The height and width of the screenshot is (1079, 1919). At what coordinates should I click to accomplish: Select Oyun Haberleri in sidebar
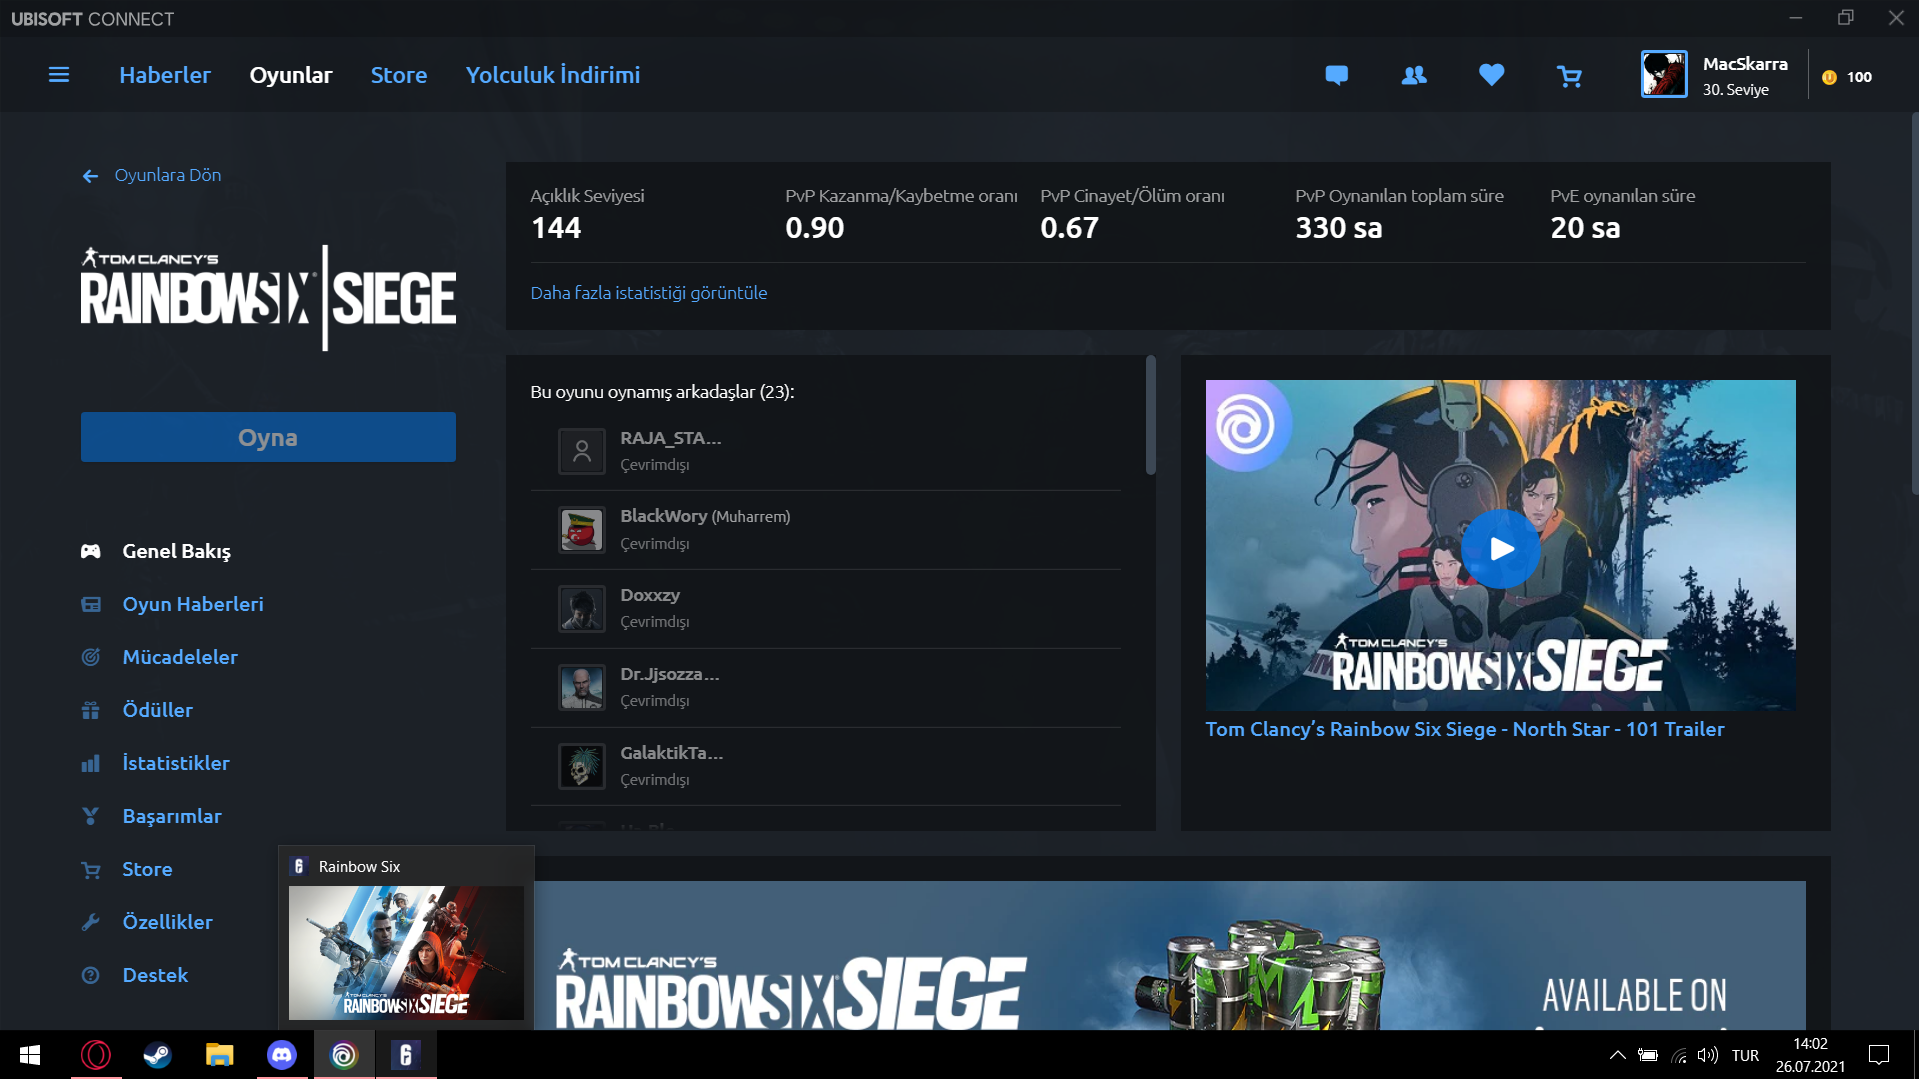(x=193, y=604)
